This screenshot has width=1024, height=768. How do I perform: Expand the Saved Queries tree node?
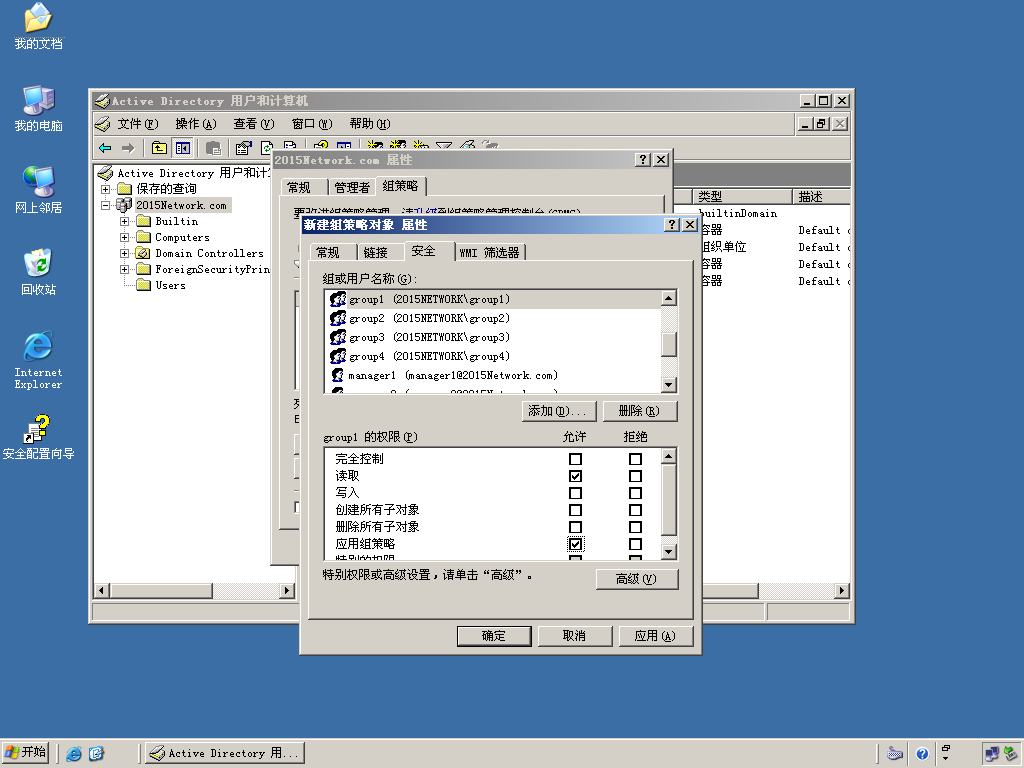105,189
